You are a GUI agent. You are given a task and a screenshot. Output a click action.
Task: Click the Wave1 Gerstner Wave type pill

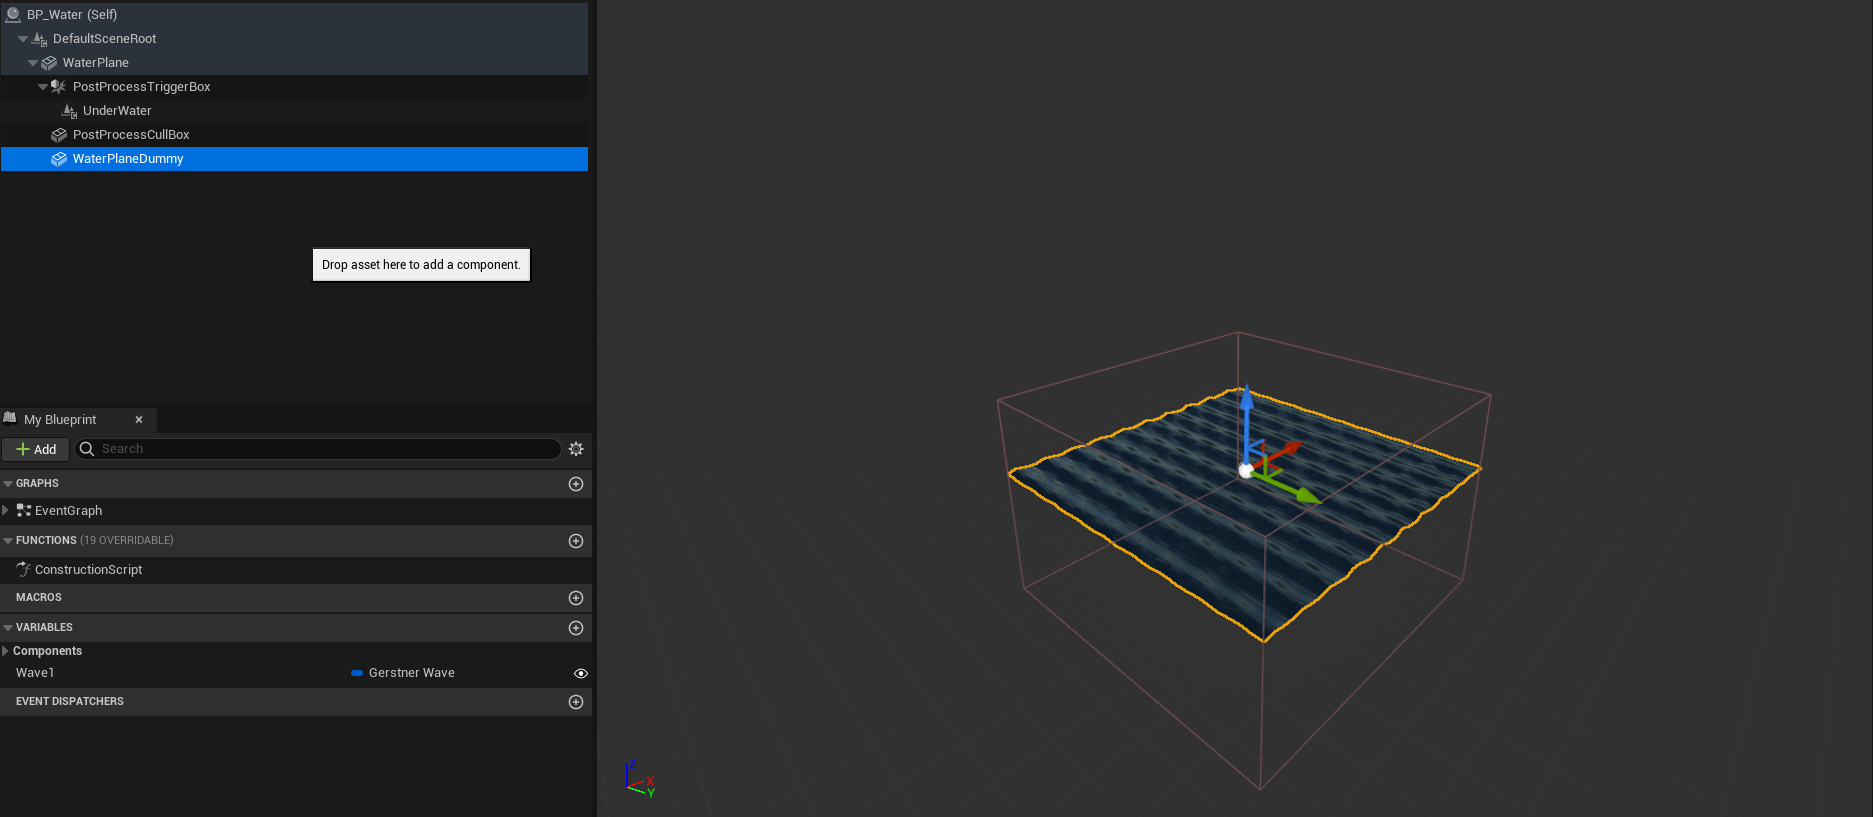tap(357, 673)
